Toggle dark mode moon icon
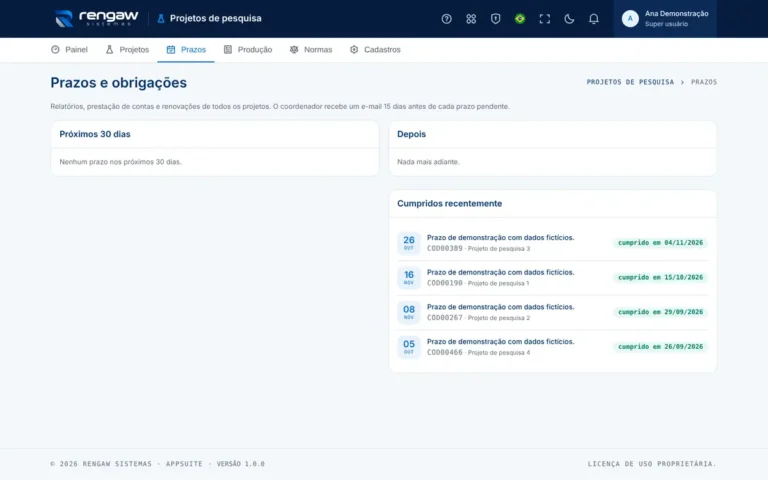 click(569, 19)
